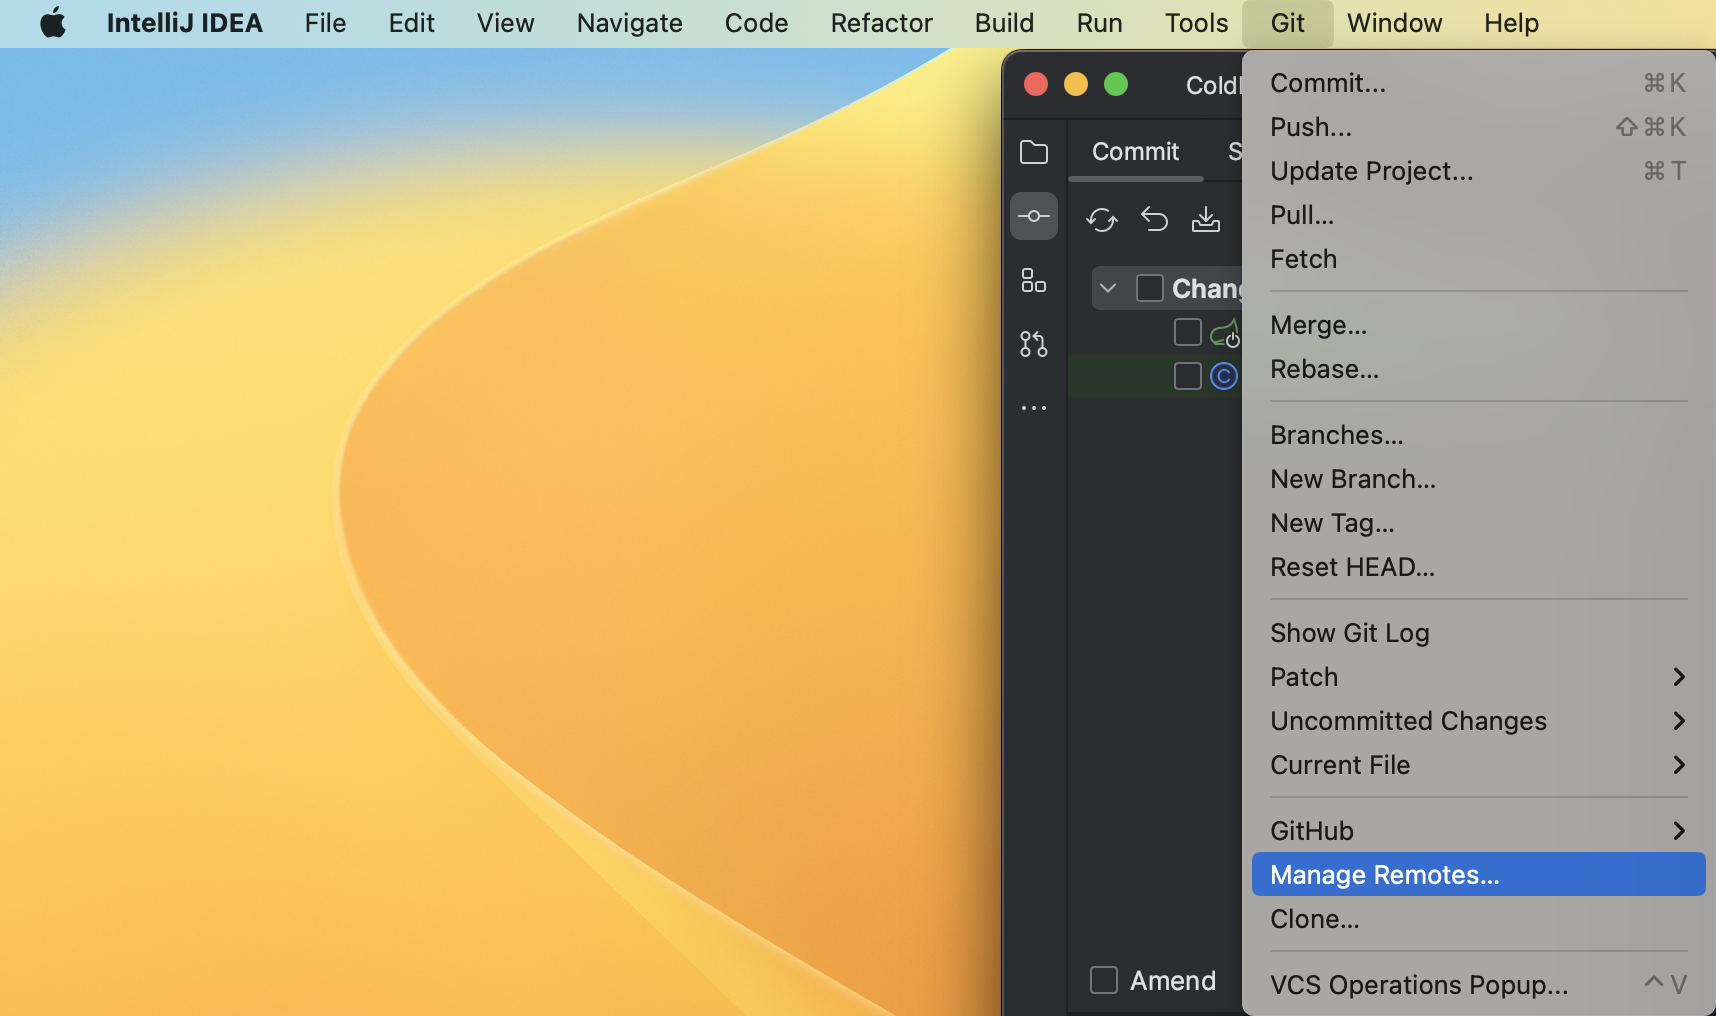Image resolution: width=1716 pixels, height=1016 pixels.
Task: Click the Spring config file icon
Action: (x=1226, y=333)
